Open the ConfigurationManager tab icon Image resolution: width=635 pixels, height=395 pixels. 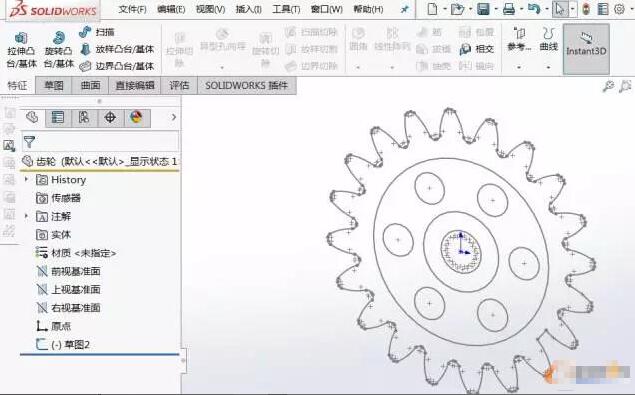click(x=84, y=117)
